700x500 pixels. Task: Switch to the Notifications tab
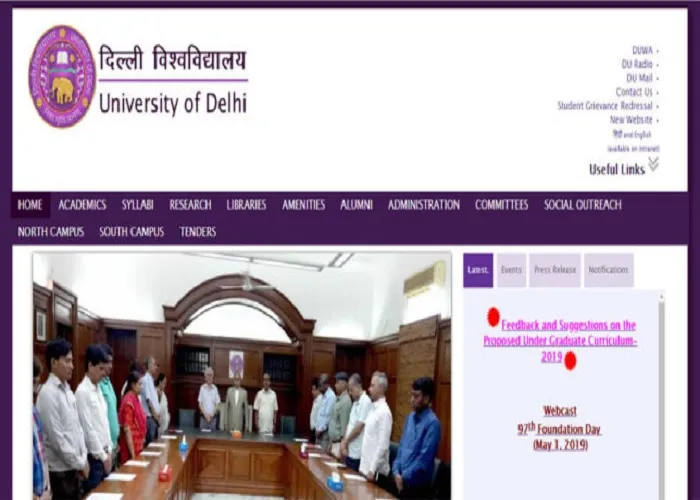click(608, 270)
